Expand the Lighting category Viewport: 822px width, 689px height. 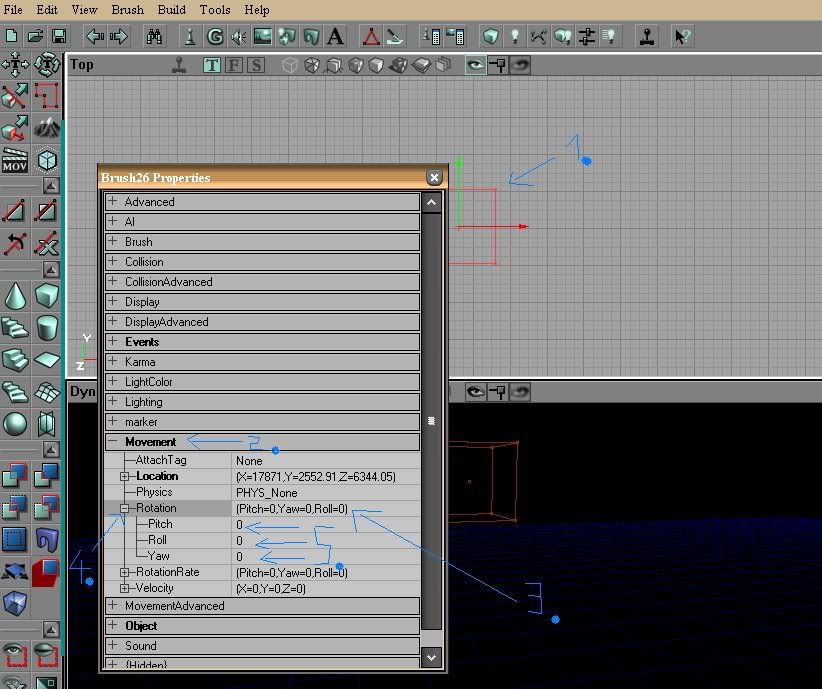(112, 401)
